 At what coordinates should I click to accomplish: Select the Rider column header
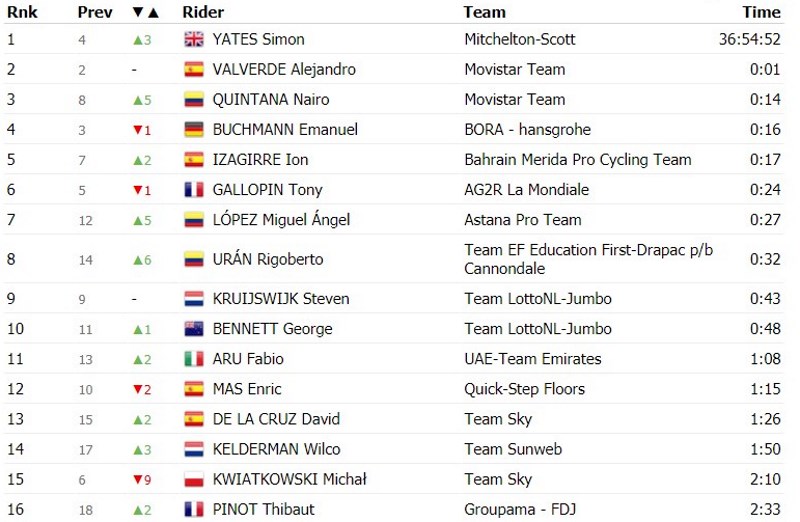[203, 12]
